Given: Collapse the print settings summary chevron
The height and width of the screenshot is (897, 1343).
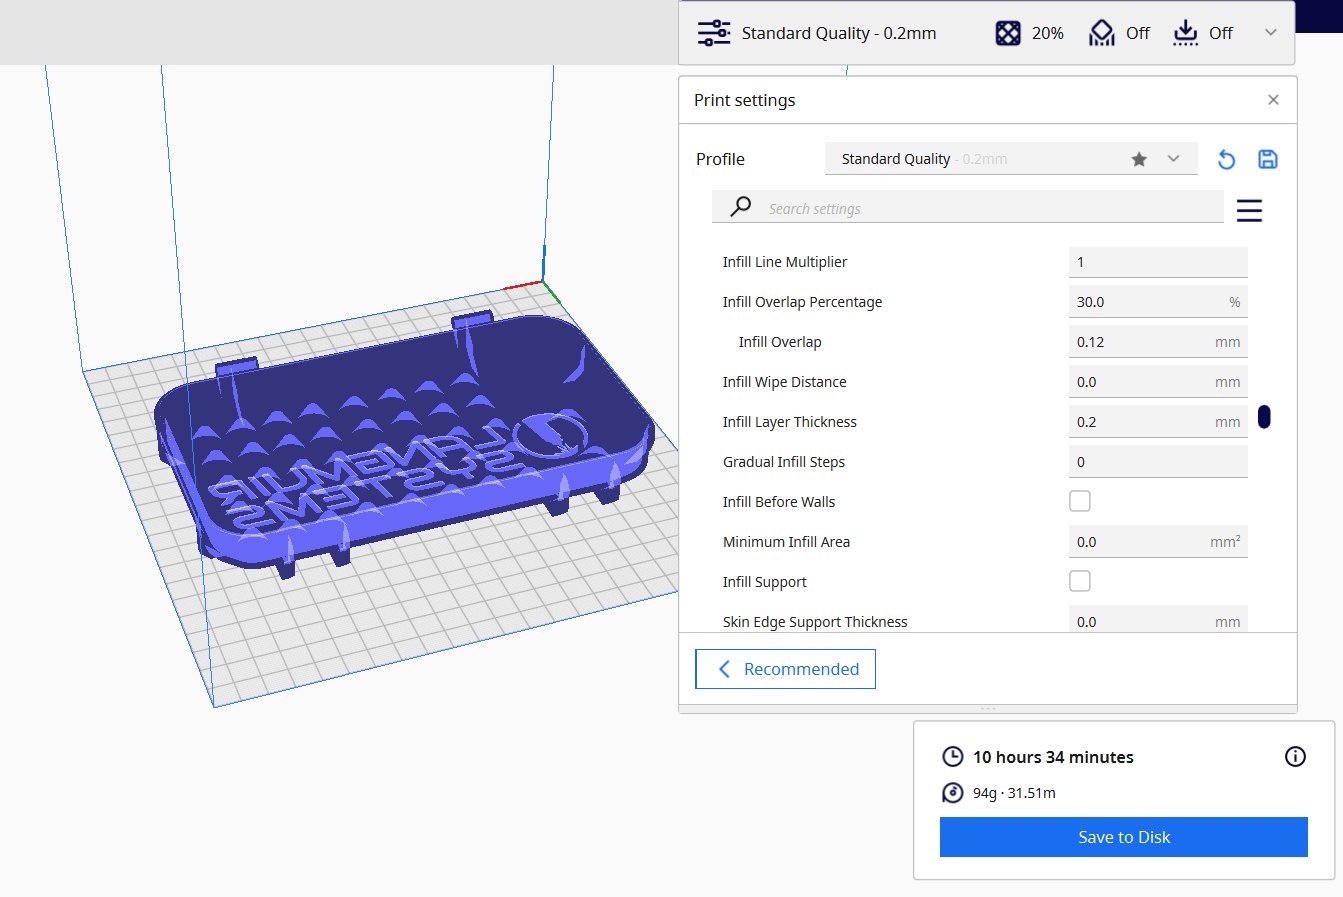Looking at the screenshot, I should tap(1271, 33).
